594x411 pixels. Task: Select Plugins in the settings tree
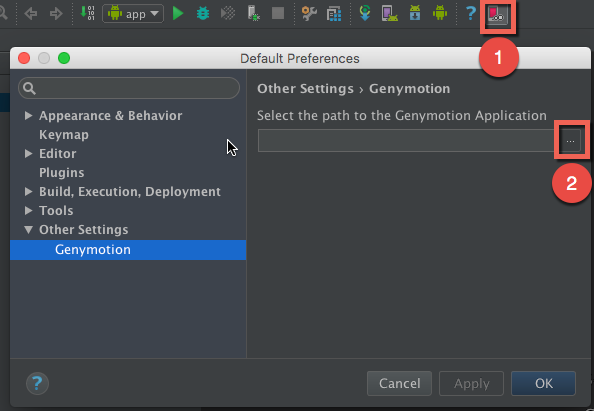(61, 173)
